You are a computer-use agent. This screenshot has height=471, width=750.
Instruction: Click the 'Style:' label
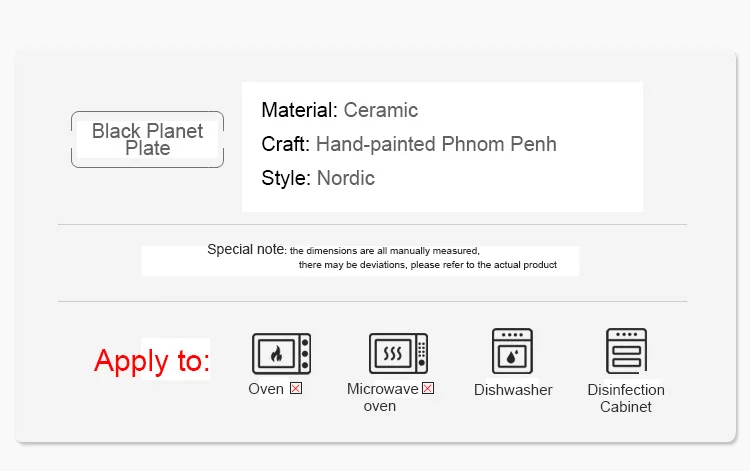[x=286, y=178]
